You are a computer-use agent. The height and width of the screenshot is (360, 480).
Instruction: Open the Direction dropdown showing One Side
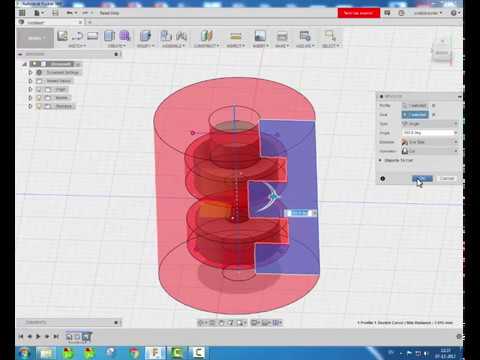click(x=430, y=142)
